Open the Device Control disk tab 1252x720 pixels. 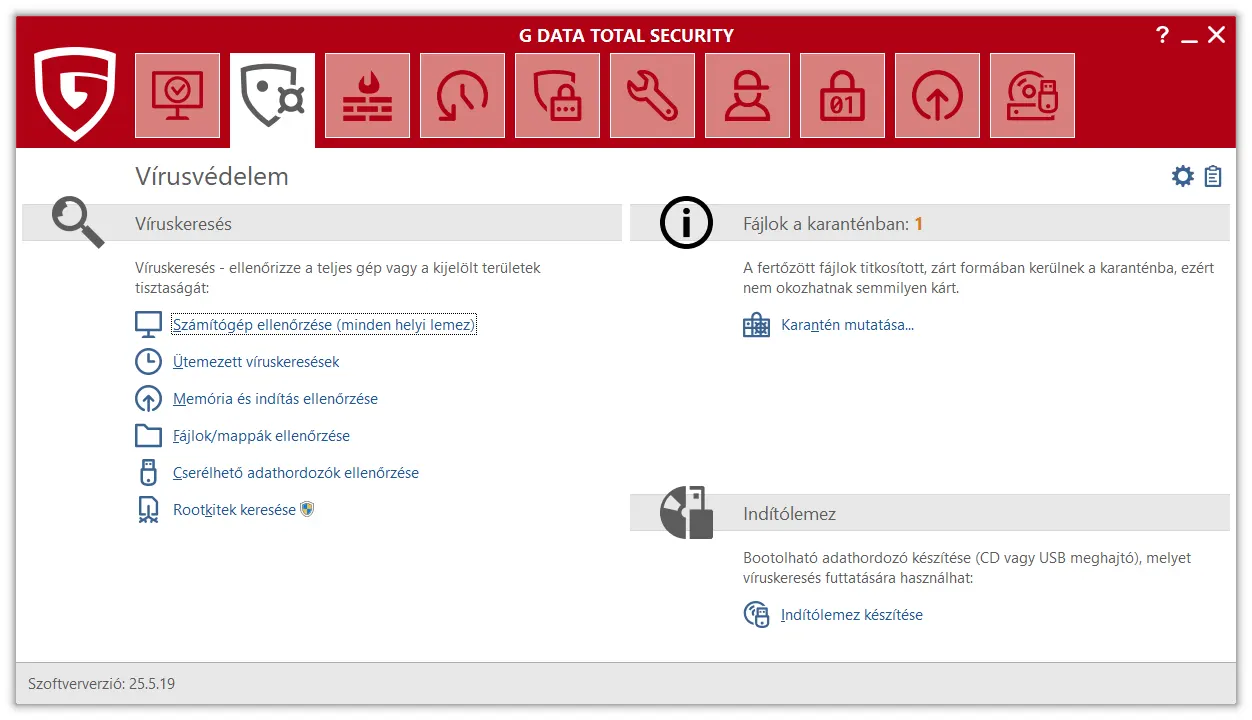coord(1032,96)
